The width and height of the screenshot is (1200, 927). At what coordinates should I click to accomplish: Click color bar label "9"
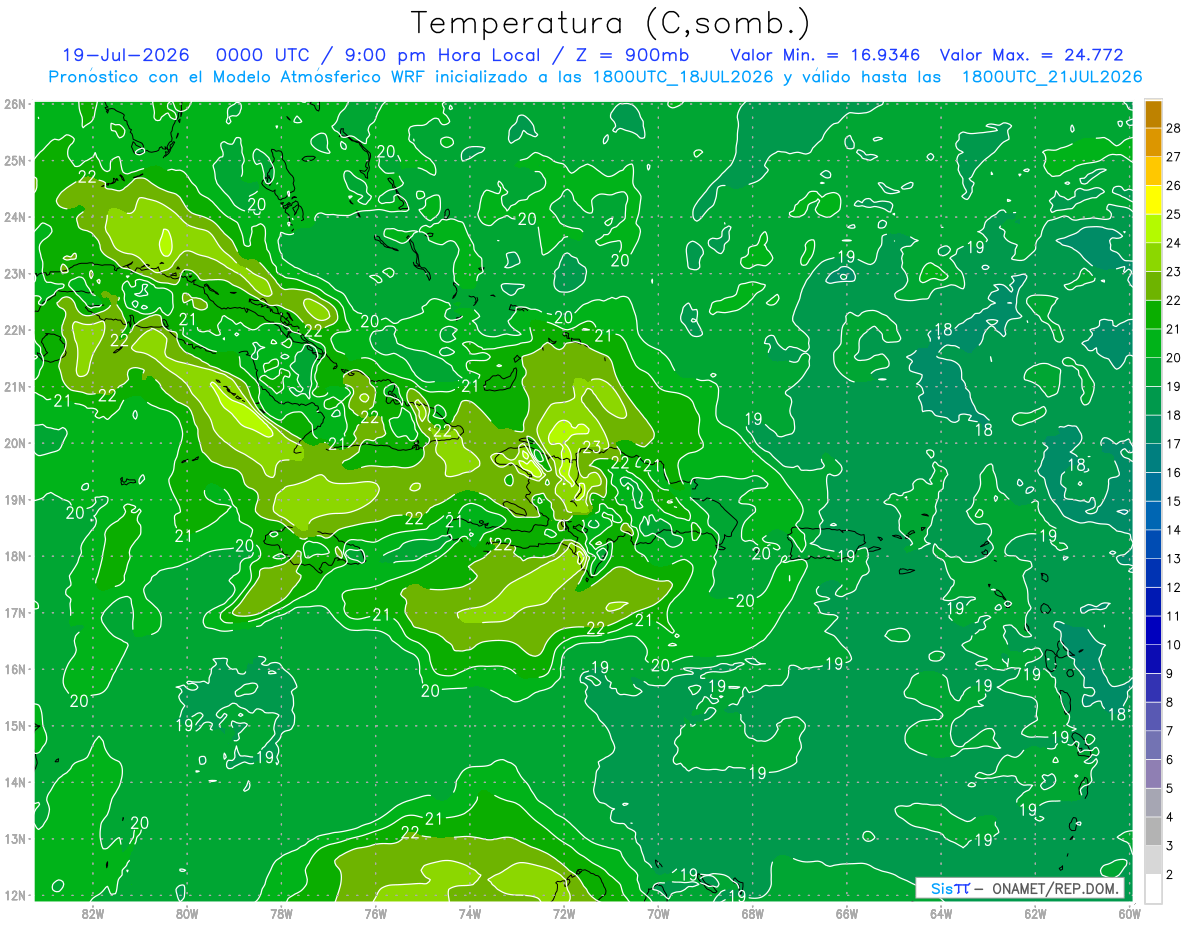(1170, 674)
